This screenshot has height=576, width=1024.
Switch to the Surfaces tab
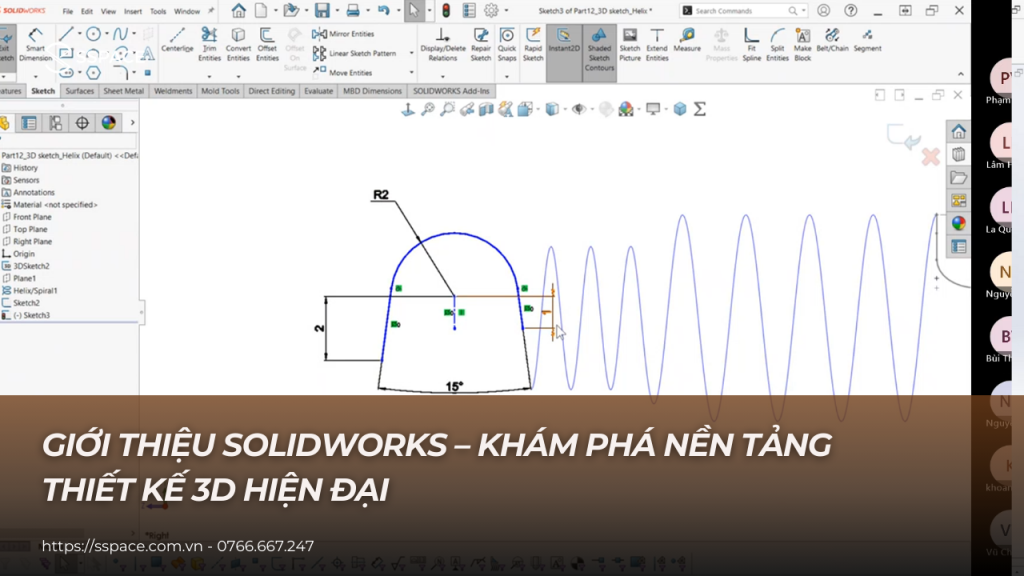point(80,91)
